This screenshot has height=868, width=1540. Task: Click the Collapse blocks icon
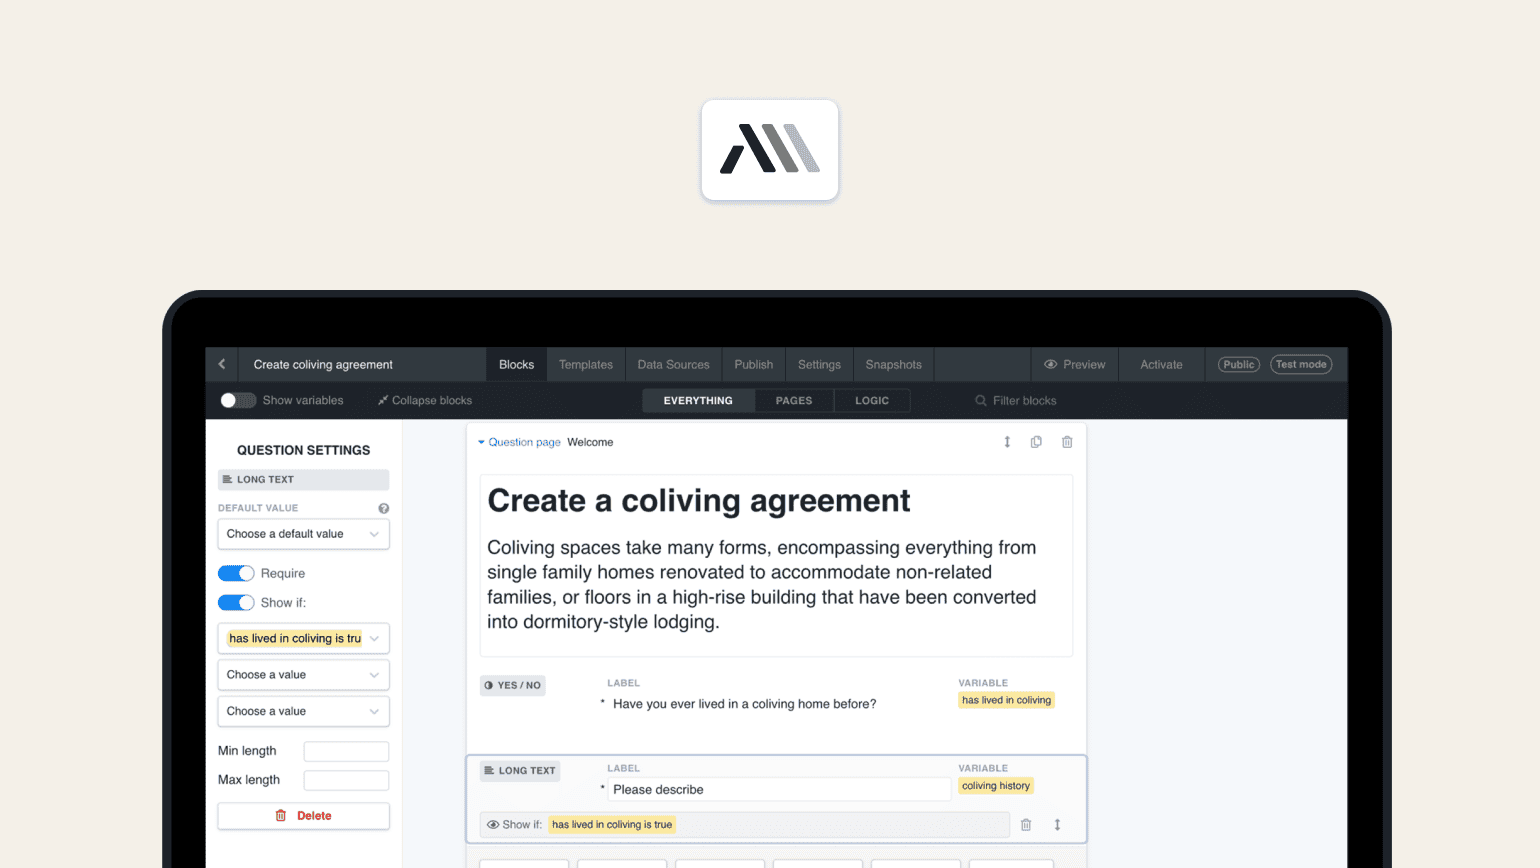tap(383, 400)
